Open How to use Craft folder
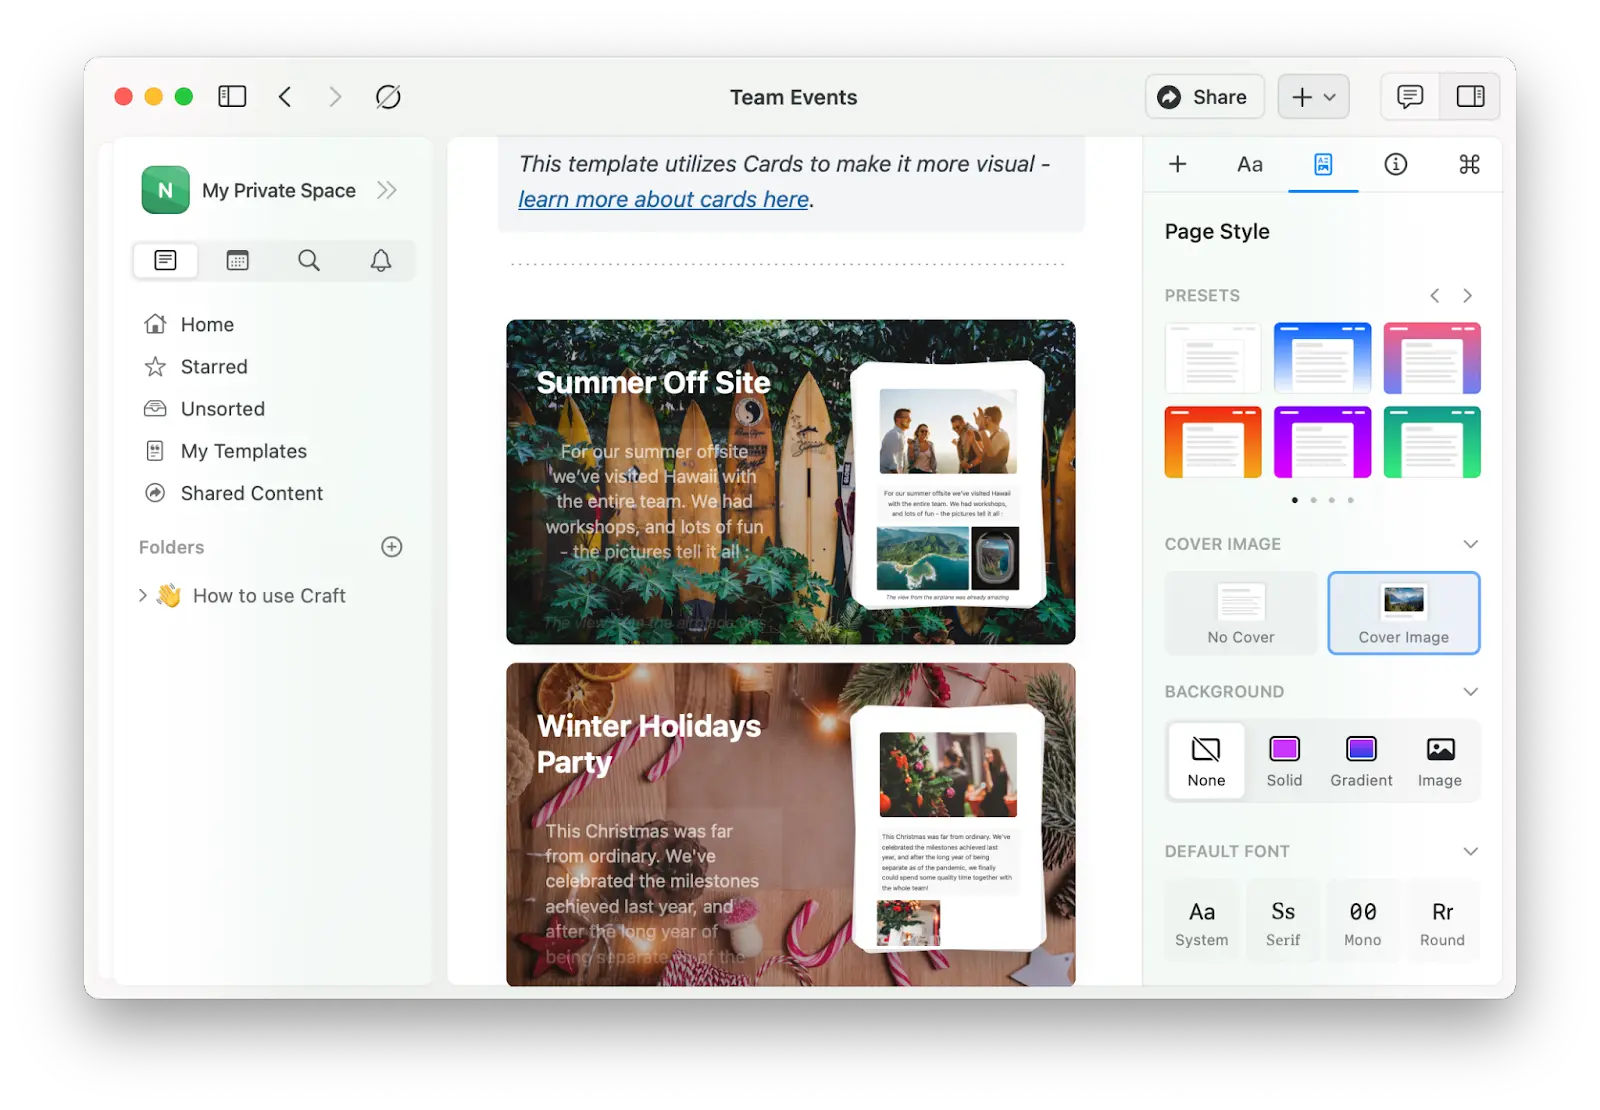 (x=269, y=596)
